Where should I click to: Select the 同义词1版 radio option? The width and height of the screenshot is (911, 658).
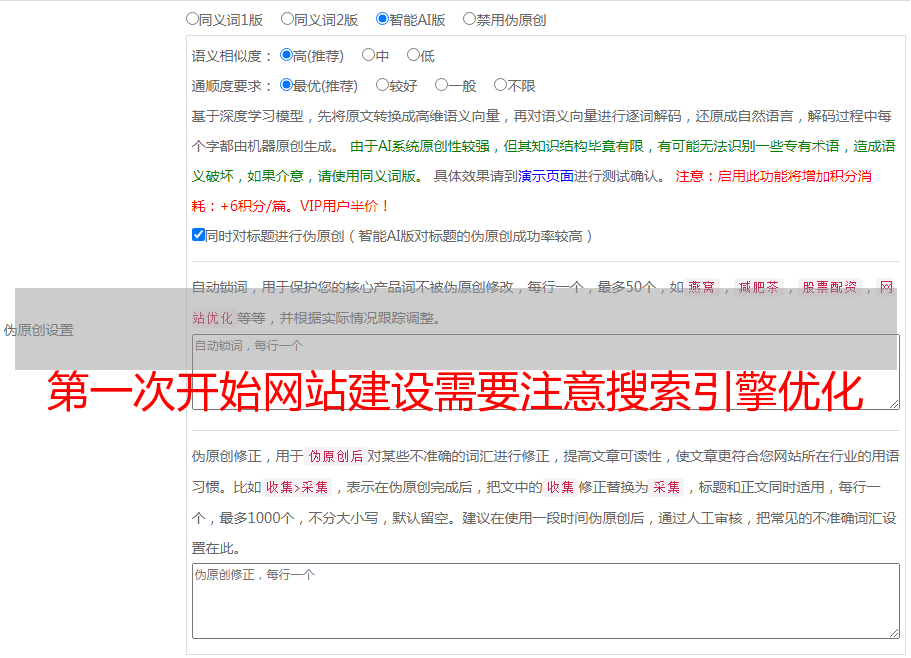click(192, 19)
